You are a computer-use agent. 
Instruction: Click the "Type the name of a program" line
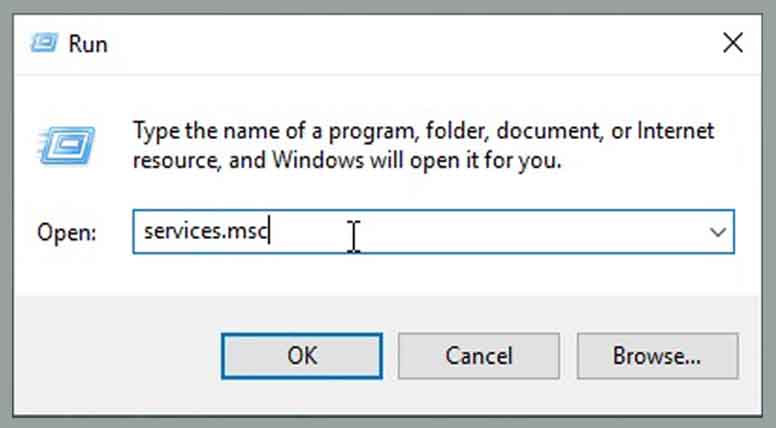click(x=423, y=131)
